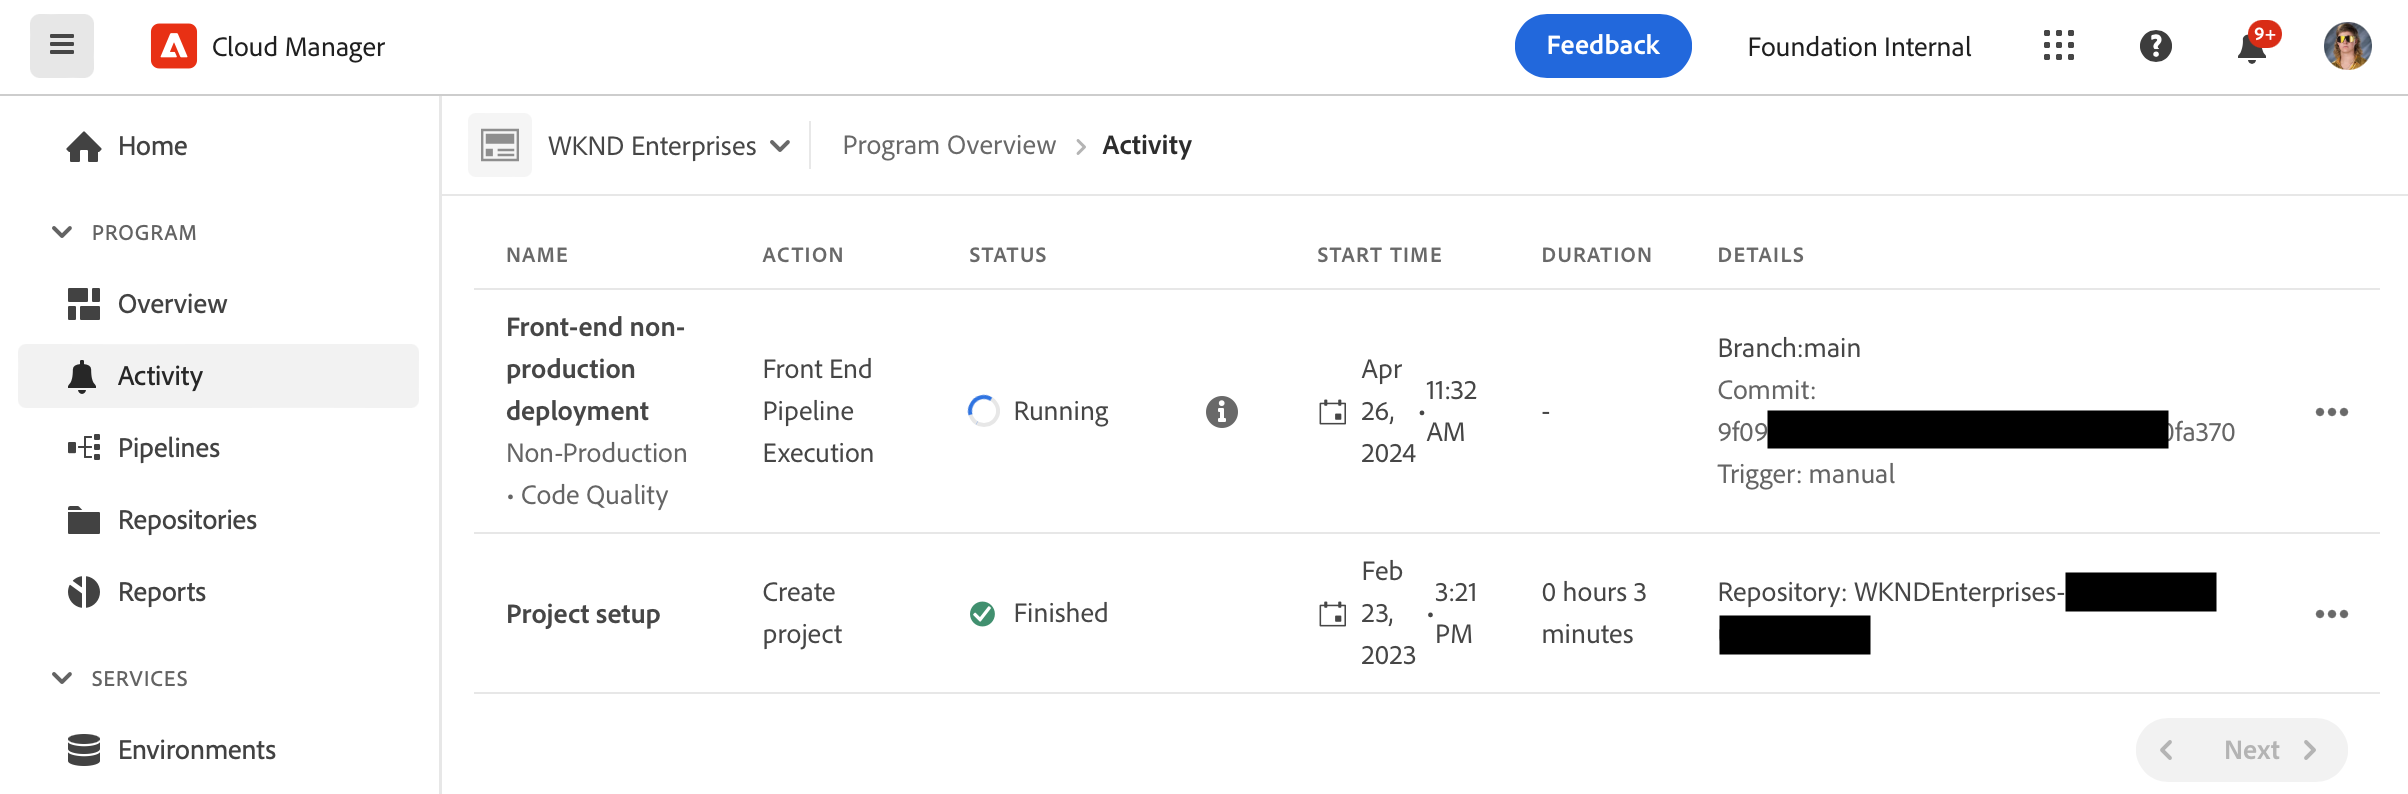
Task: Open the Foundation Internal organization selector
Action: pos(1858,47)
